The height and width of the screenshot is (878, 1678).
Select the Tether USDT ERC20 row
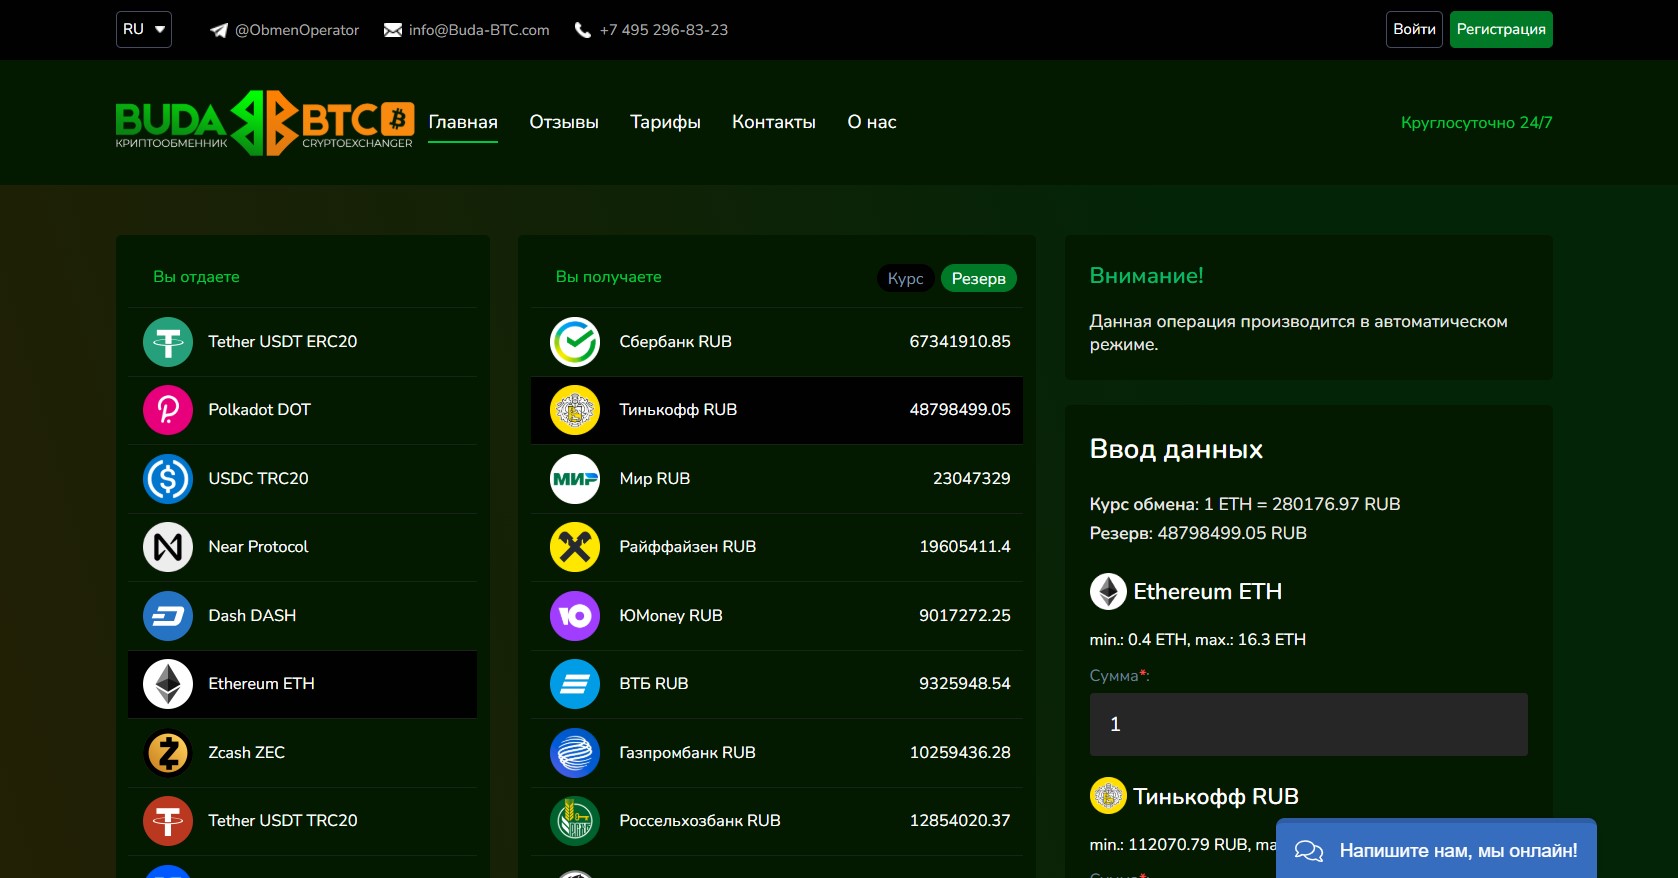pos(302,342)
